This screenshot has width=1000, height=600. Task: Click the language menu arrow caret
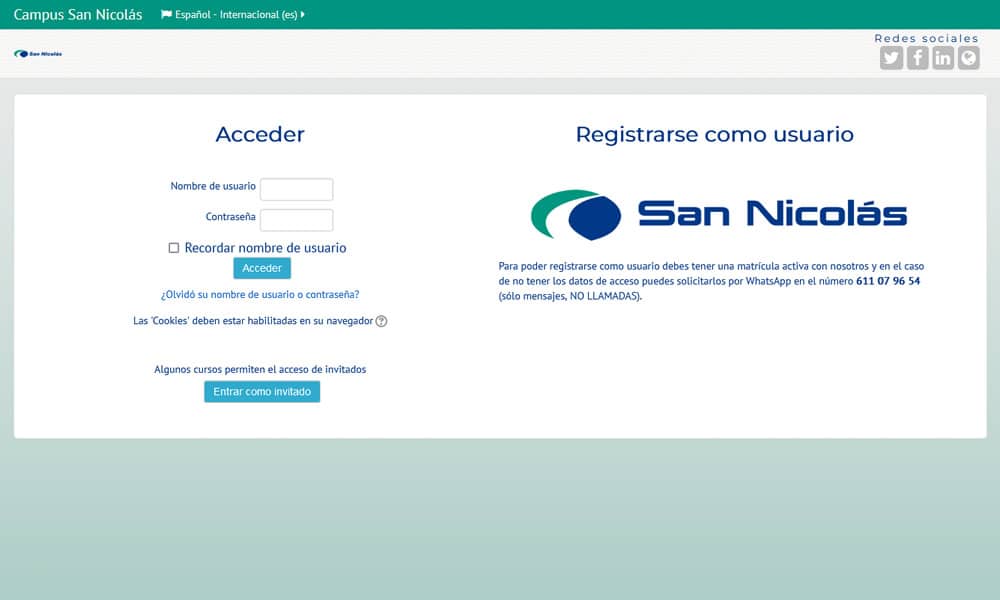303,15
